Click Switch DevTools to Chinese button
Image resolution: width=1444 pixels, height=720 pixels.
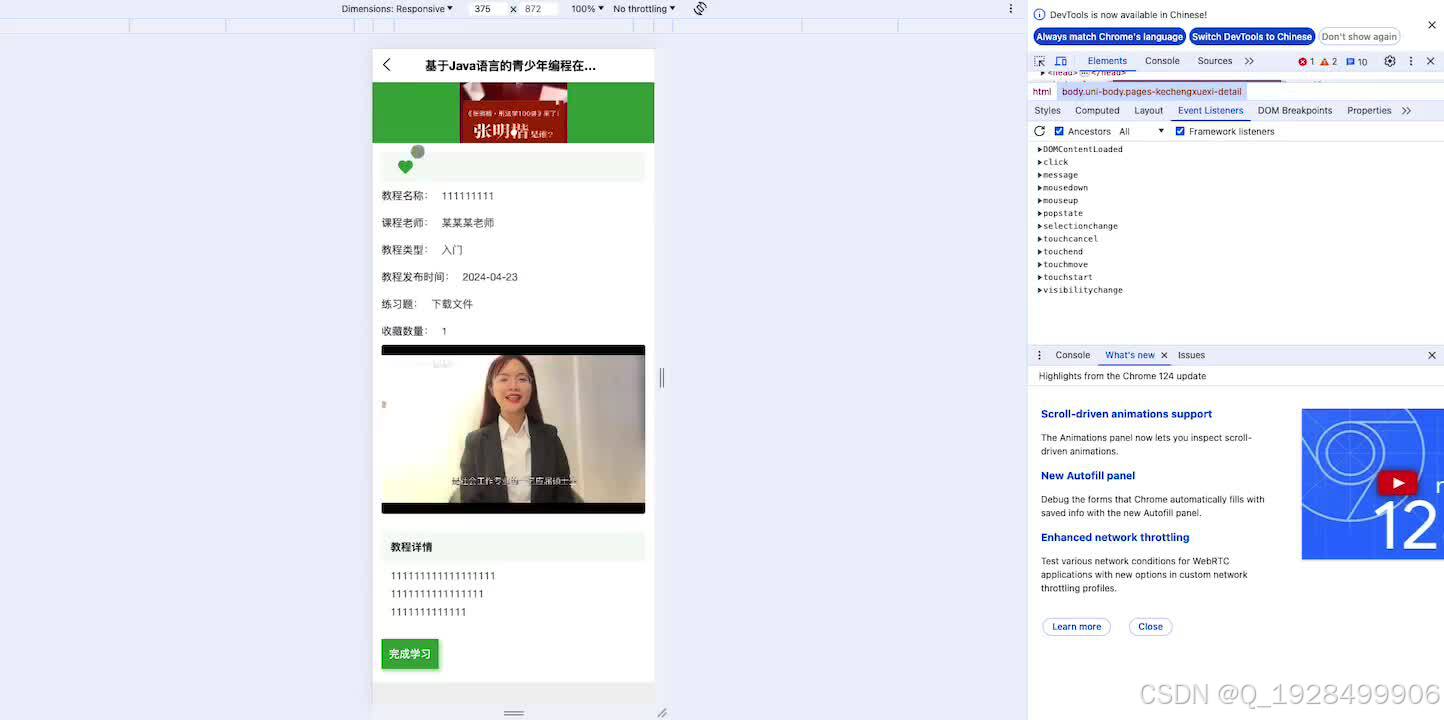(1252, 37)
